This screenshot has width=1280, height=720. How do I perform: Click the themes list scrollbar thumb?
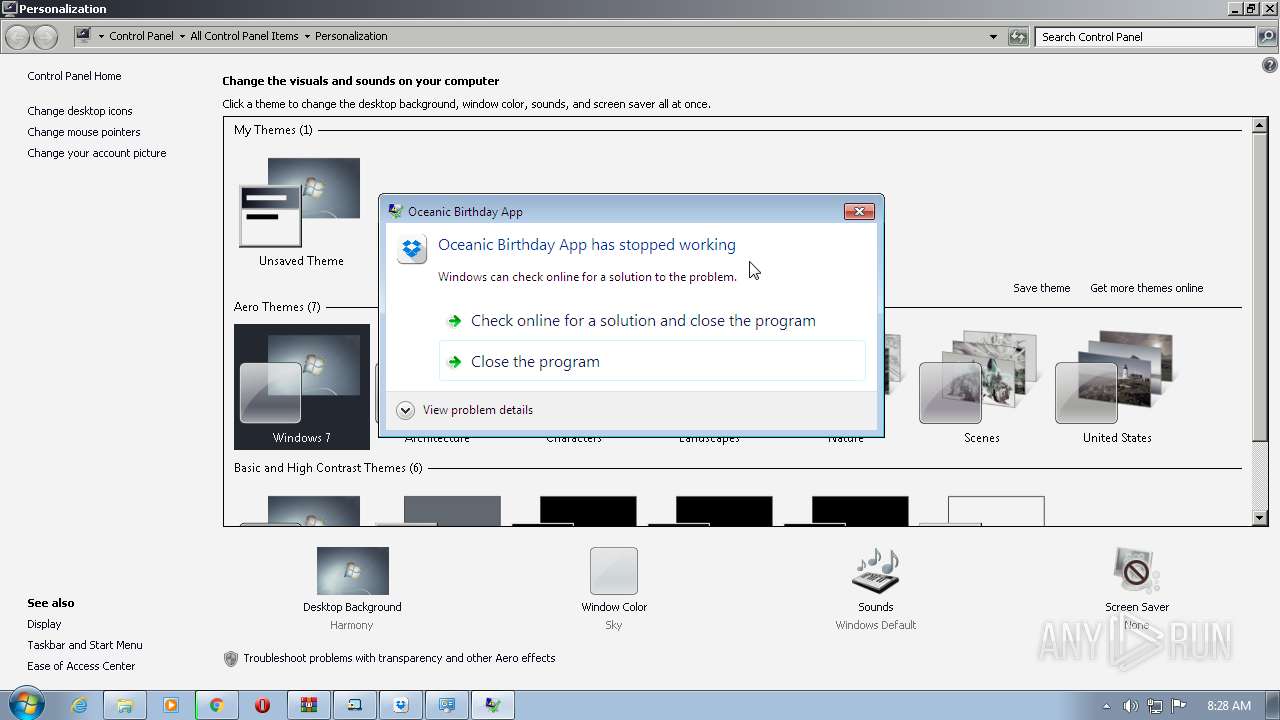(x=1260, y=286)
